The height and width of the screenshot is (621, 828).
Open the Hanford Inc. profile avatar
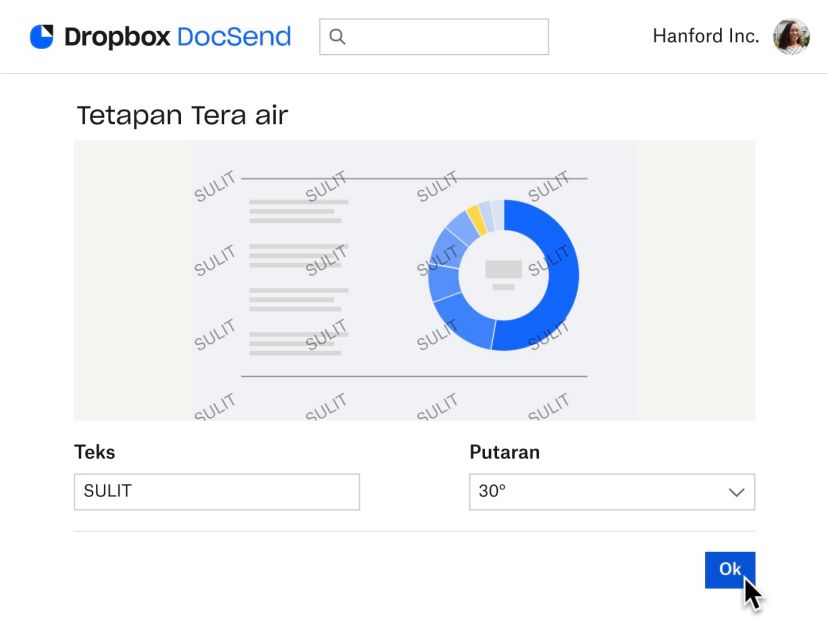click(x=792, y=37)
